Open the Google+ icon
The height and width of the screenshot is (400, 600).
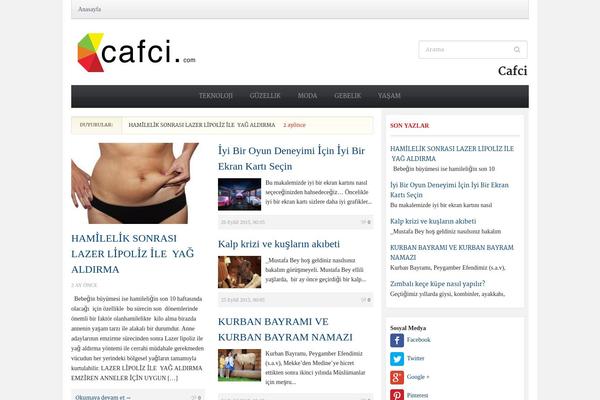397,377
